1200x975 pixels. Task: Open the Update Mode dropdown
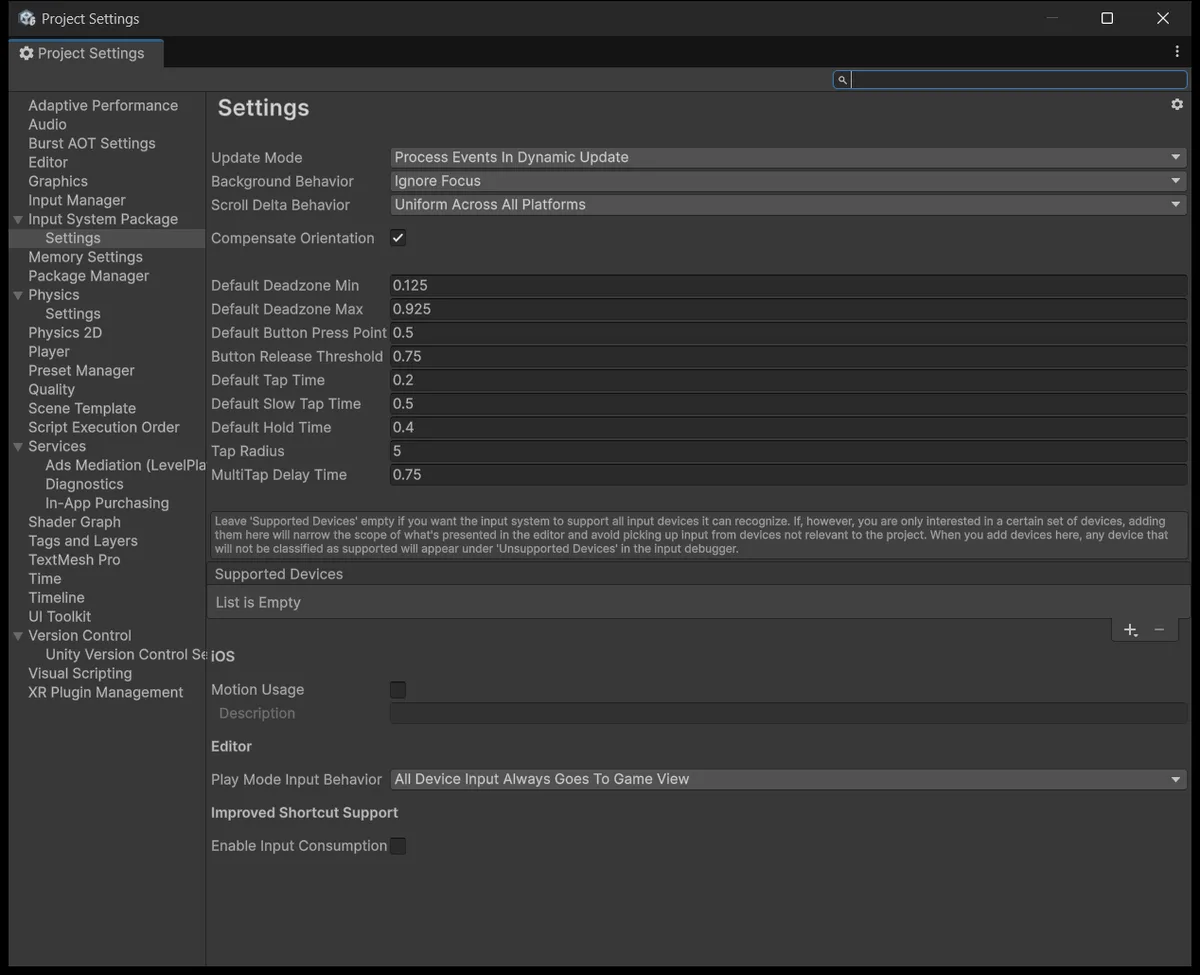click(788, 157)
